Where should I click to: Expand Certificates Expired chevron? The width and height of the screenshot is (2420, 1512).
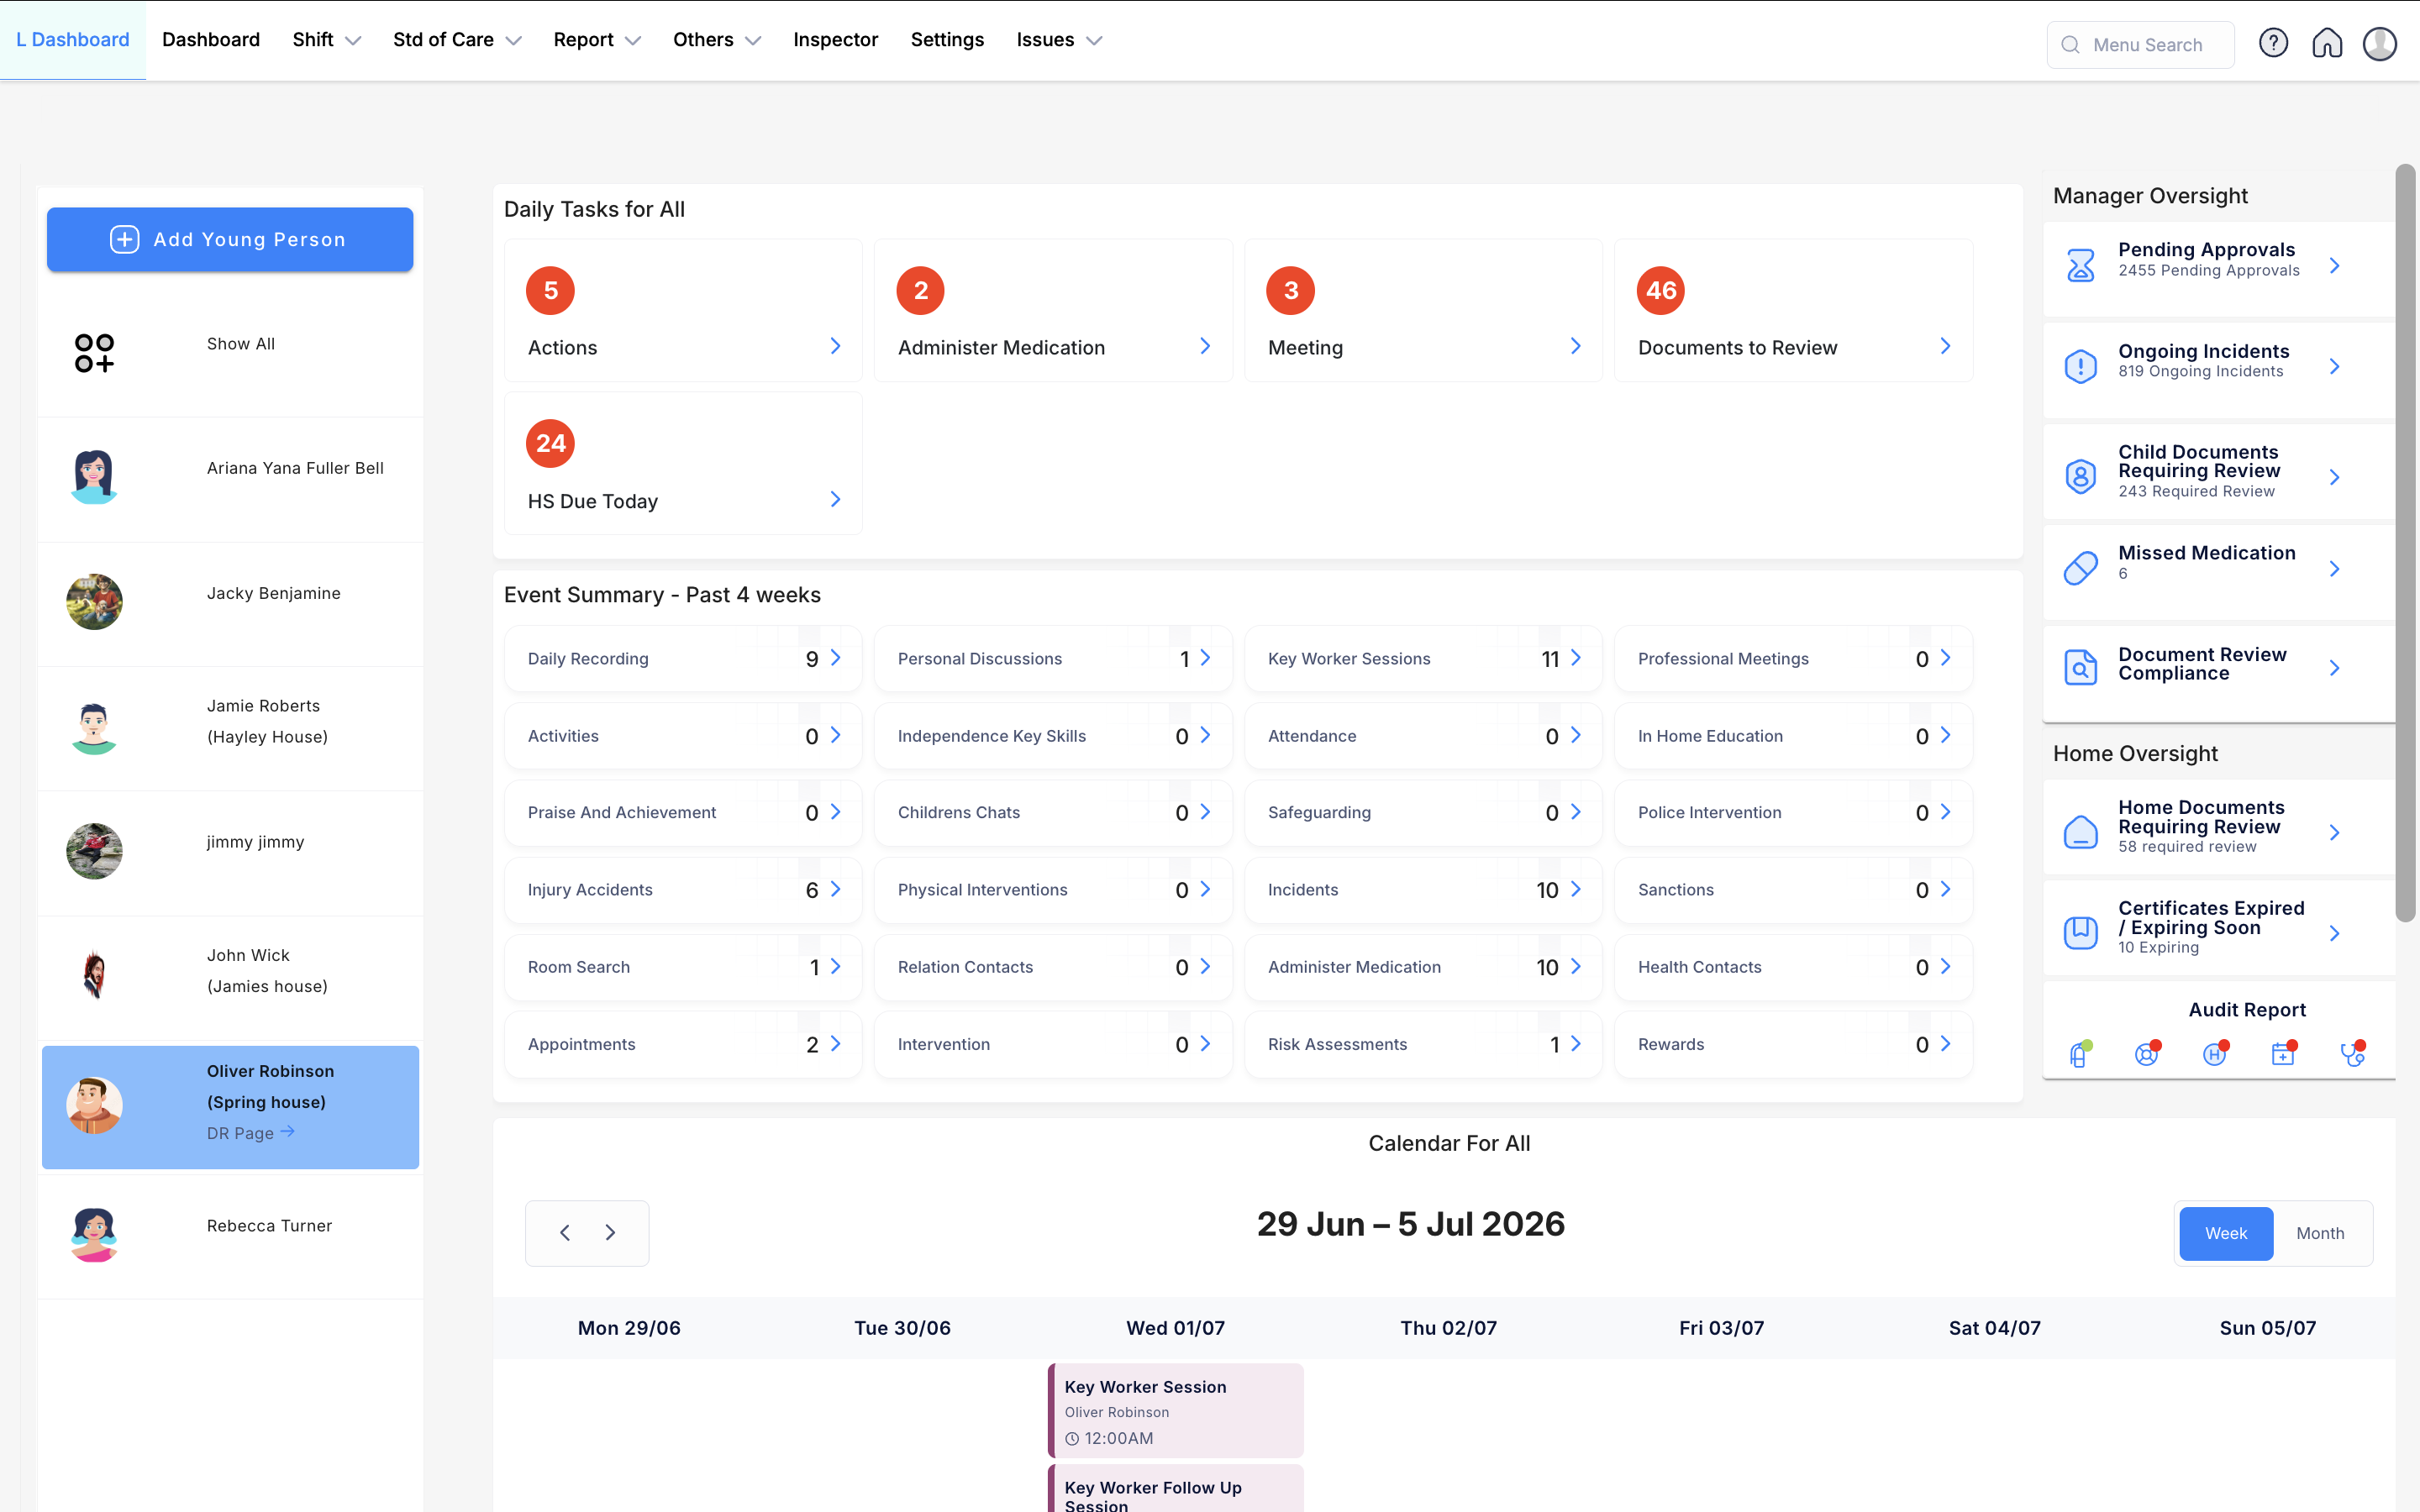[2334, 932]
